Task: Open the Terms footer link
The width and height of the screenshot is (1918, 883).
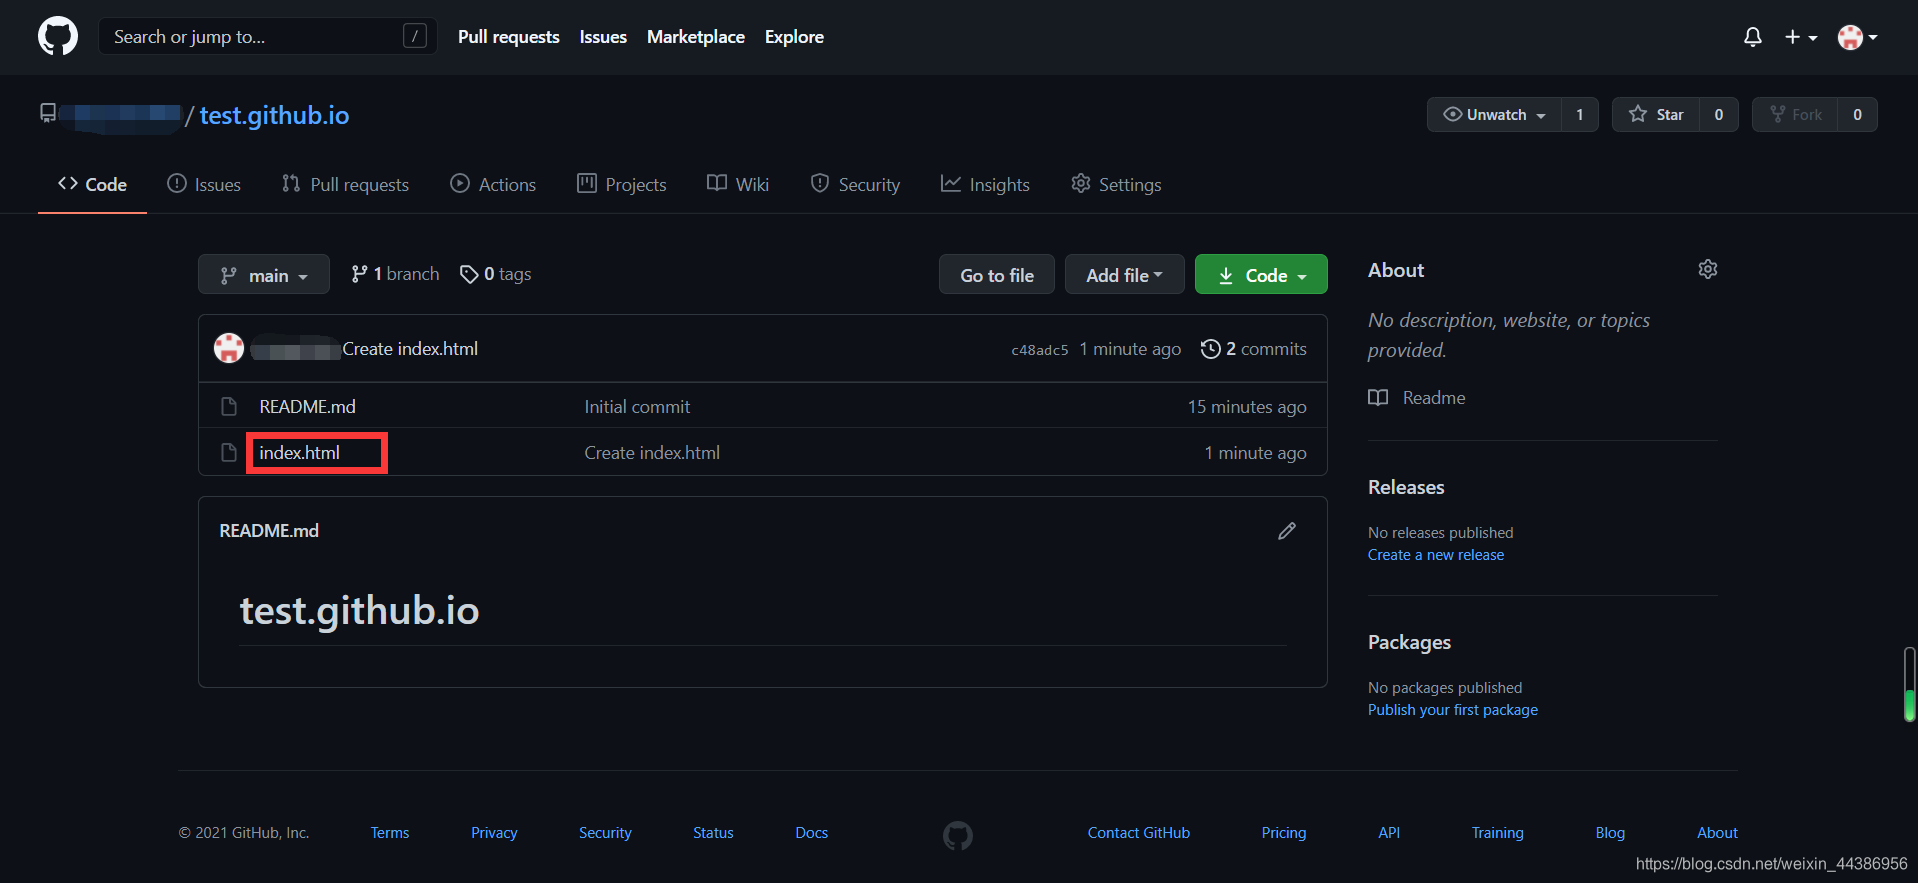Action: tap(390, 833)
